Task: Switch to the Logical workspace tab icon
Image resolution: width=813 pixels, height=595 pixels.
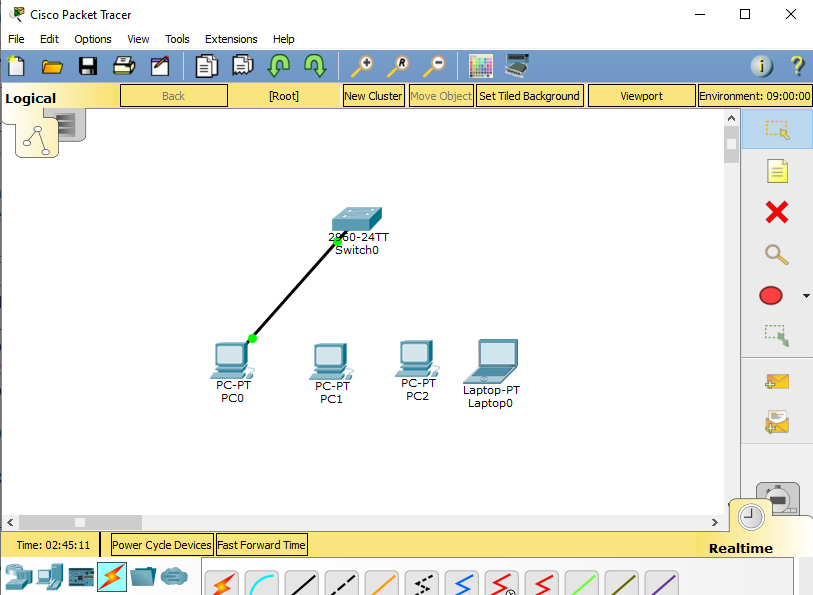Action: coord(36,139)
